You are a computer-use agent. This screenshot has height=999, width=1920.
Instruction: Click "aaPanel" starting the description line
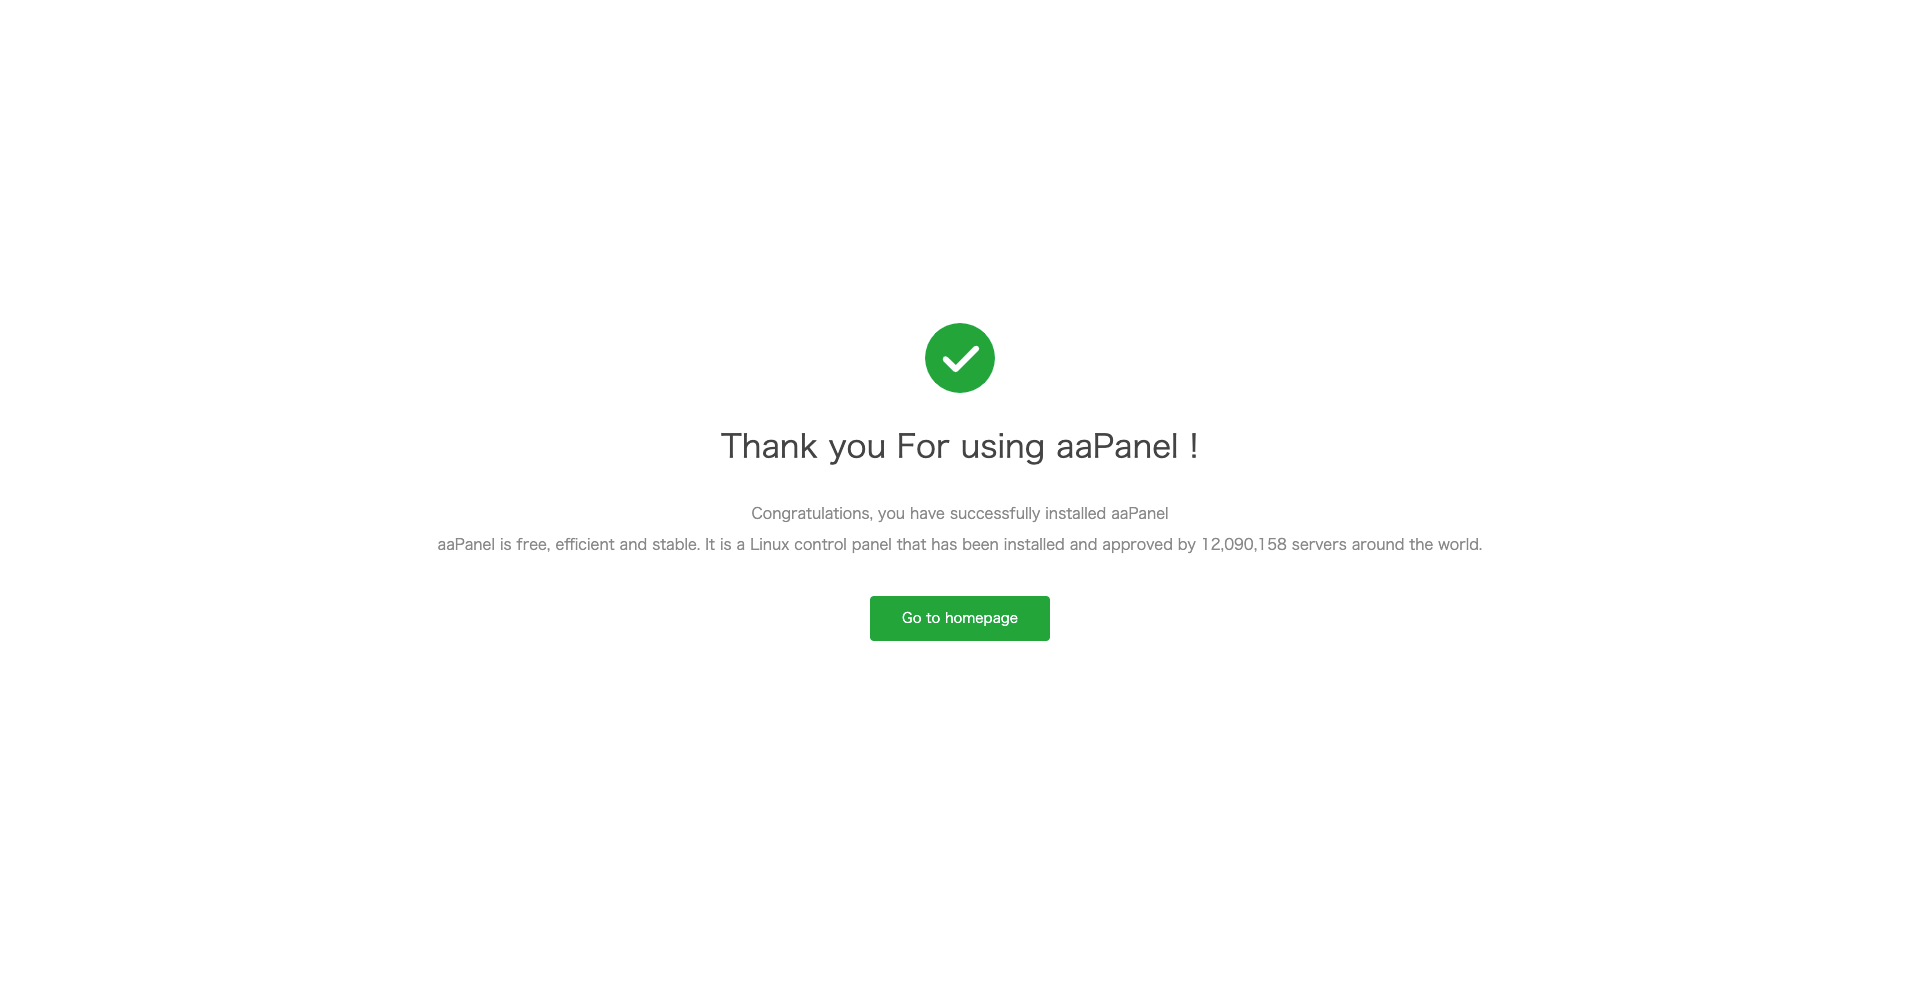(466, 545)
